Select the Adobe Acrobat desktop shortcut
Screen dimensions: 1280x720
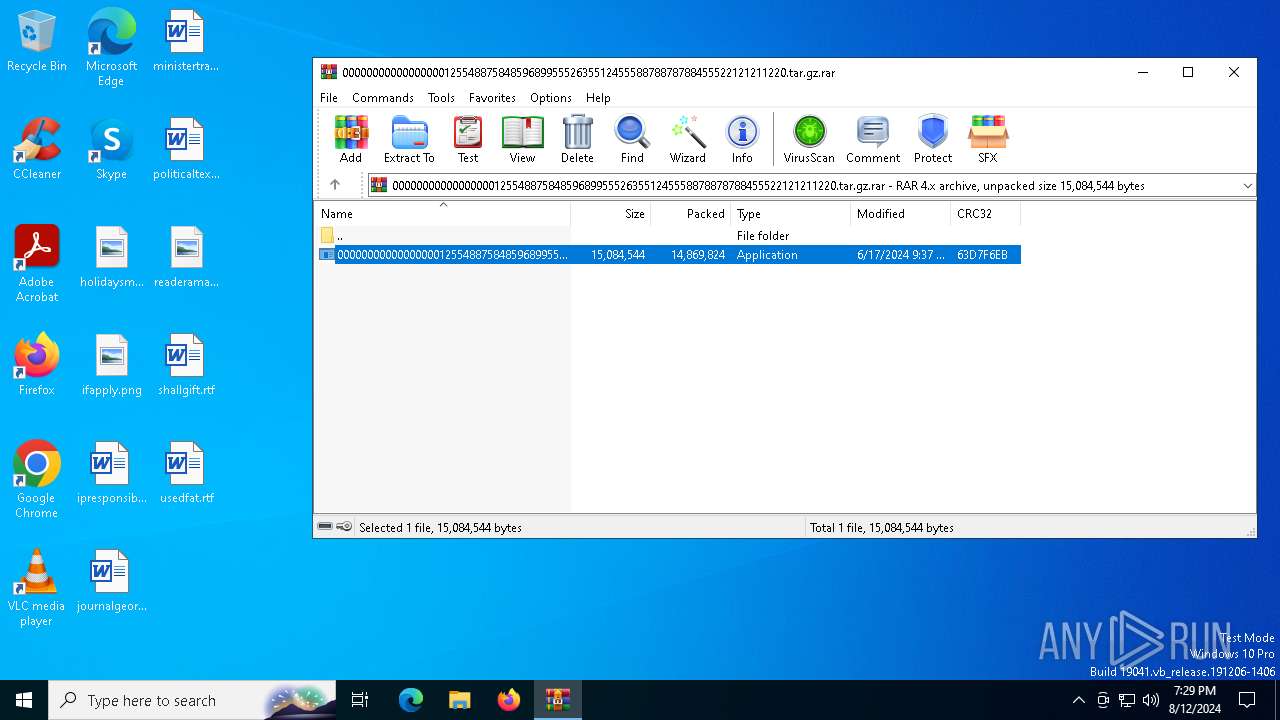click(x=37, y=264)
